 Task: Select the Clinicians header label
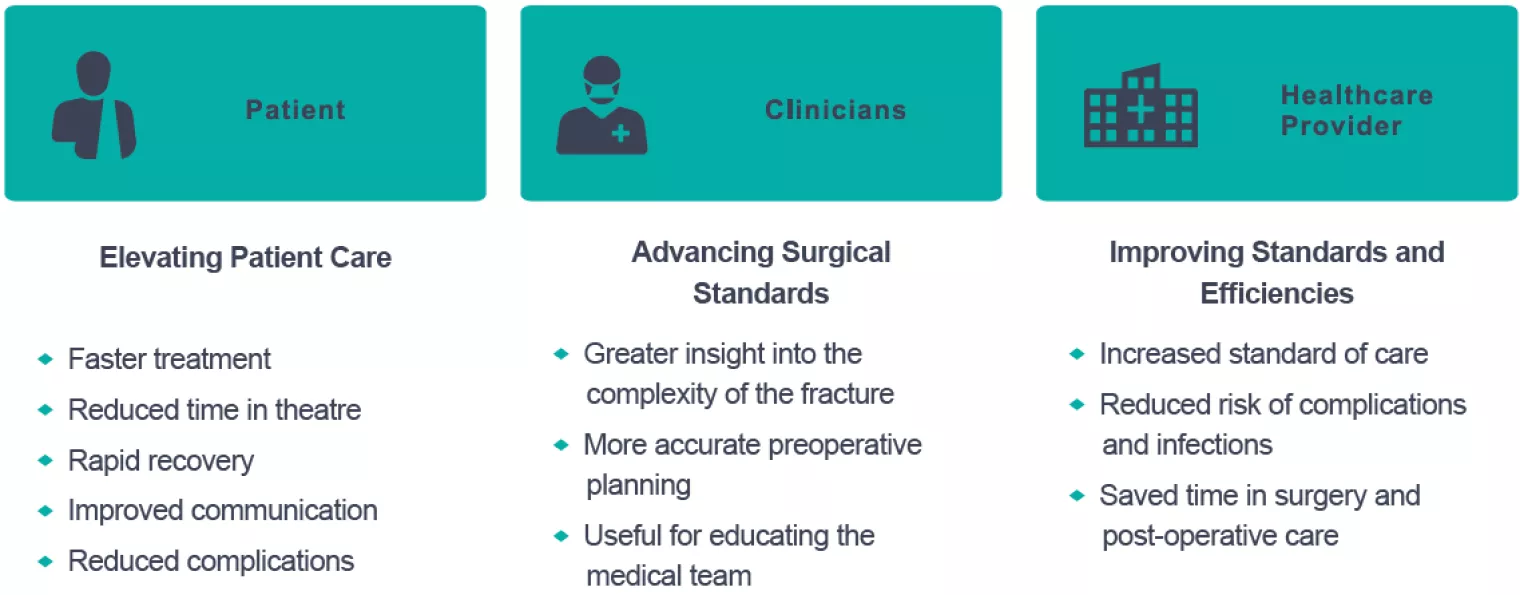835,110
